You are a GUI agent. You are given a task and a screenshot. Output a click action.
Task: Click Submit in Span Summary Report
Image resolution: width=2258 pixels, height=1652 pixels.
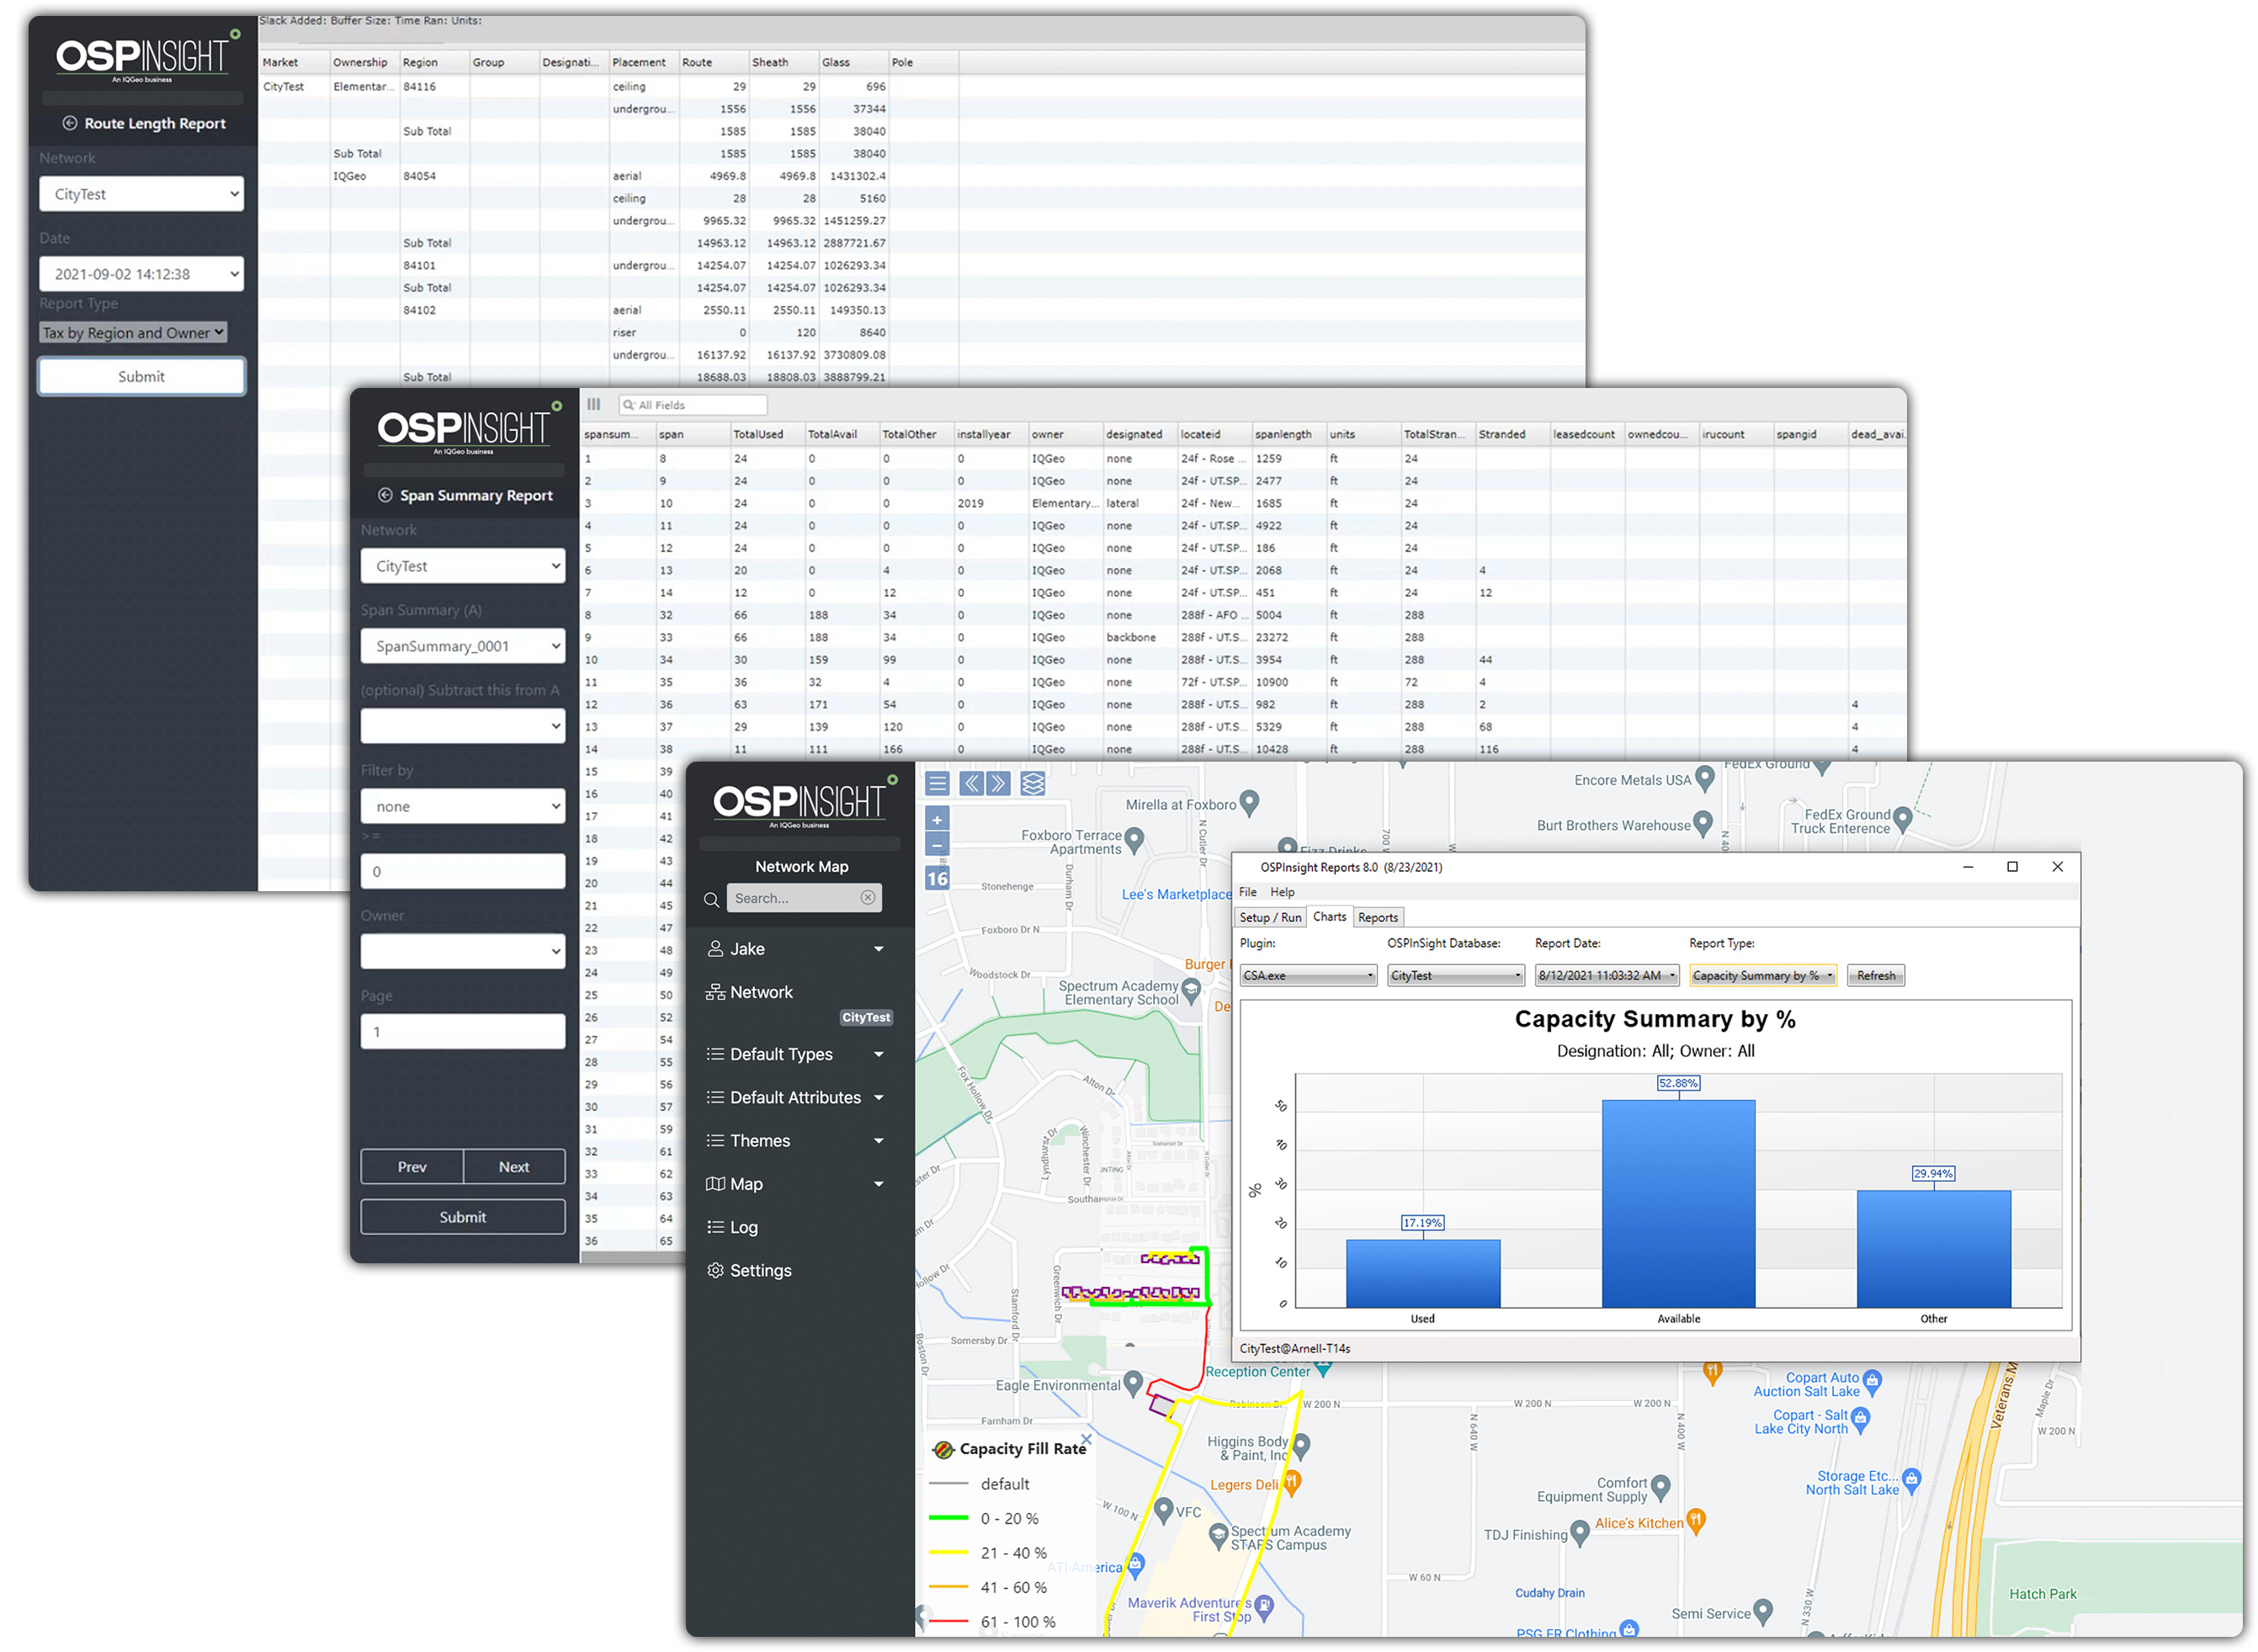point(462,1217)
